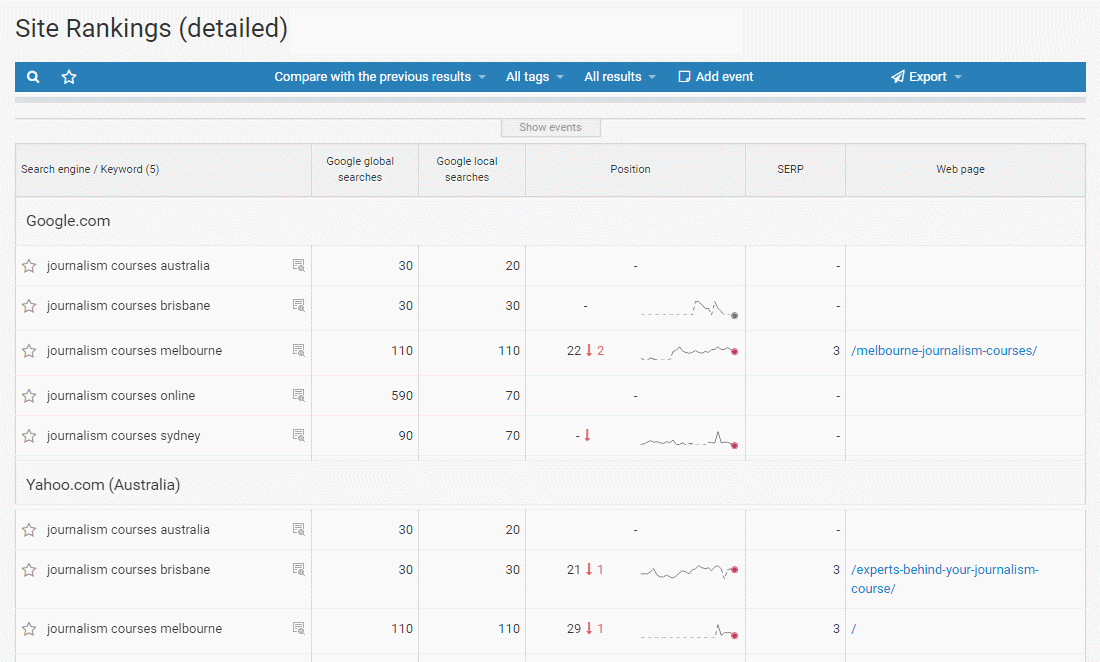Viewport: 1100px width, 662px height.
Task: Open the Export menu
Action: [x=926, y=77]
